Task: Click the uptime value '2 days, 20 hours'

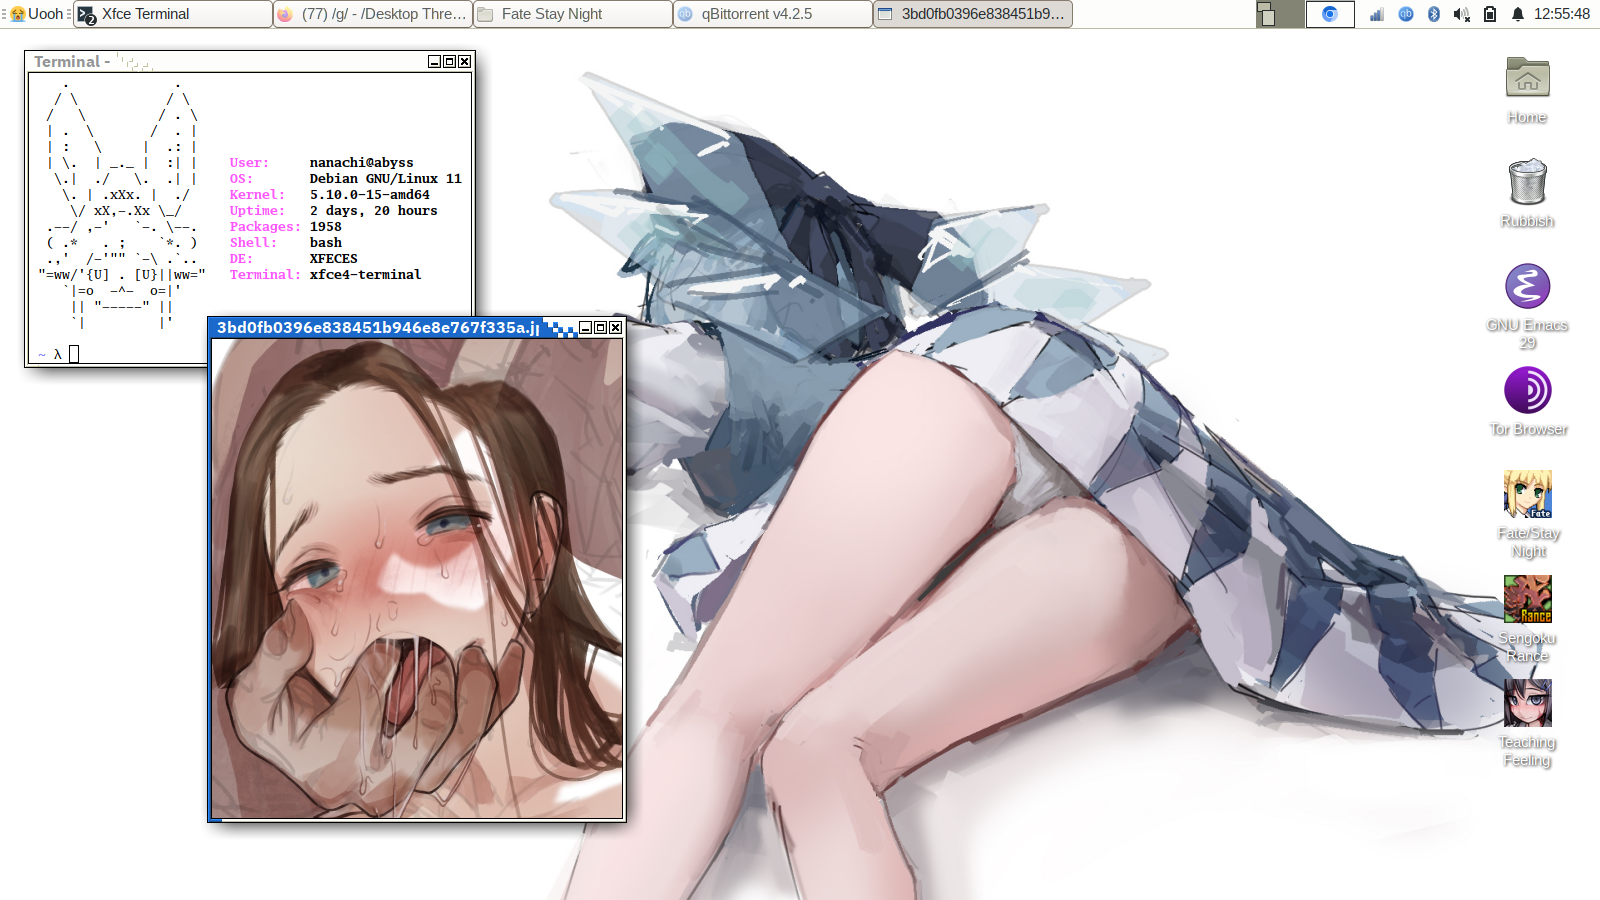Action: point(373,210)
